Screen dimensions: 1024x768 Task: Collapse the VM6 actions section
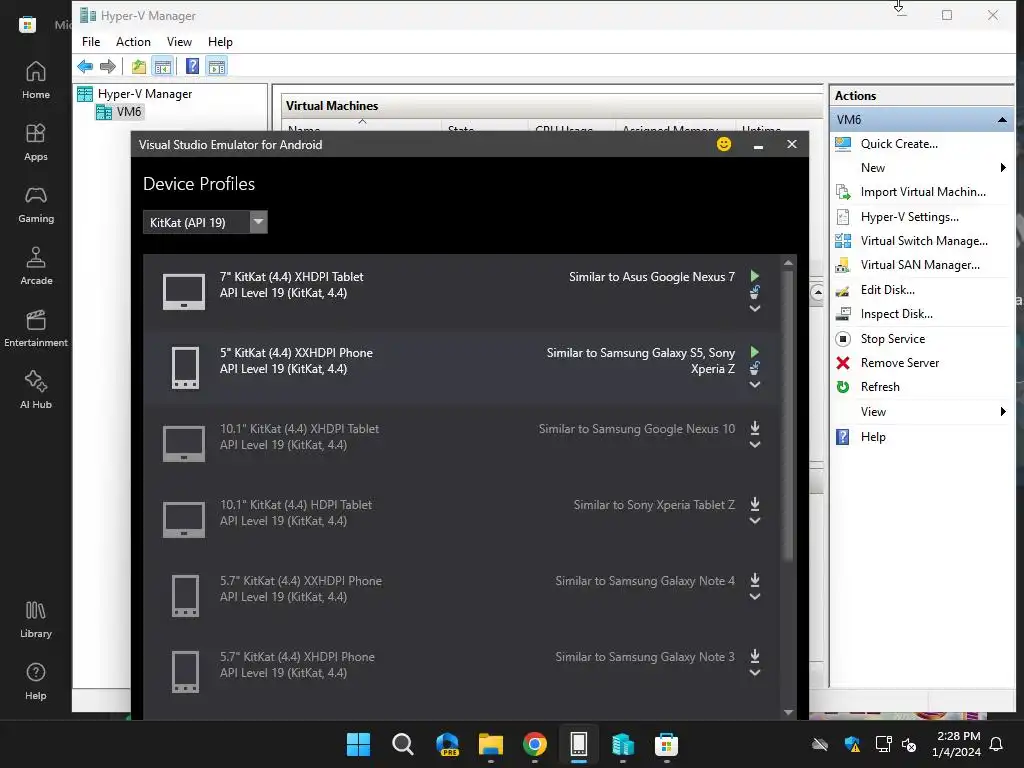1002,120
